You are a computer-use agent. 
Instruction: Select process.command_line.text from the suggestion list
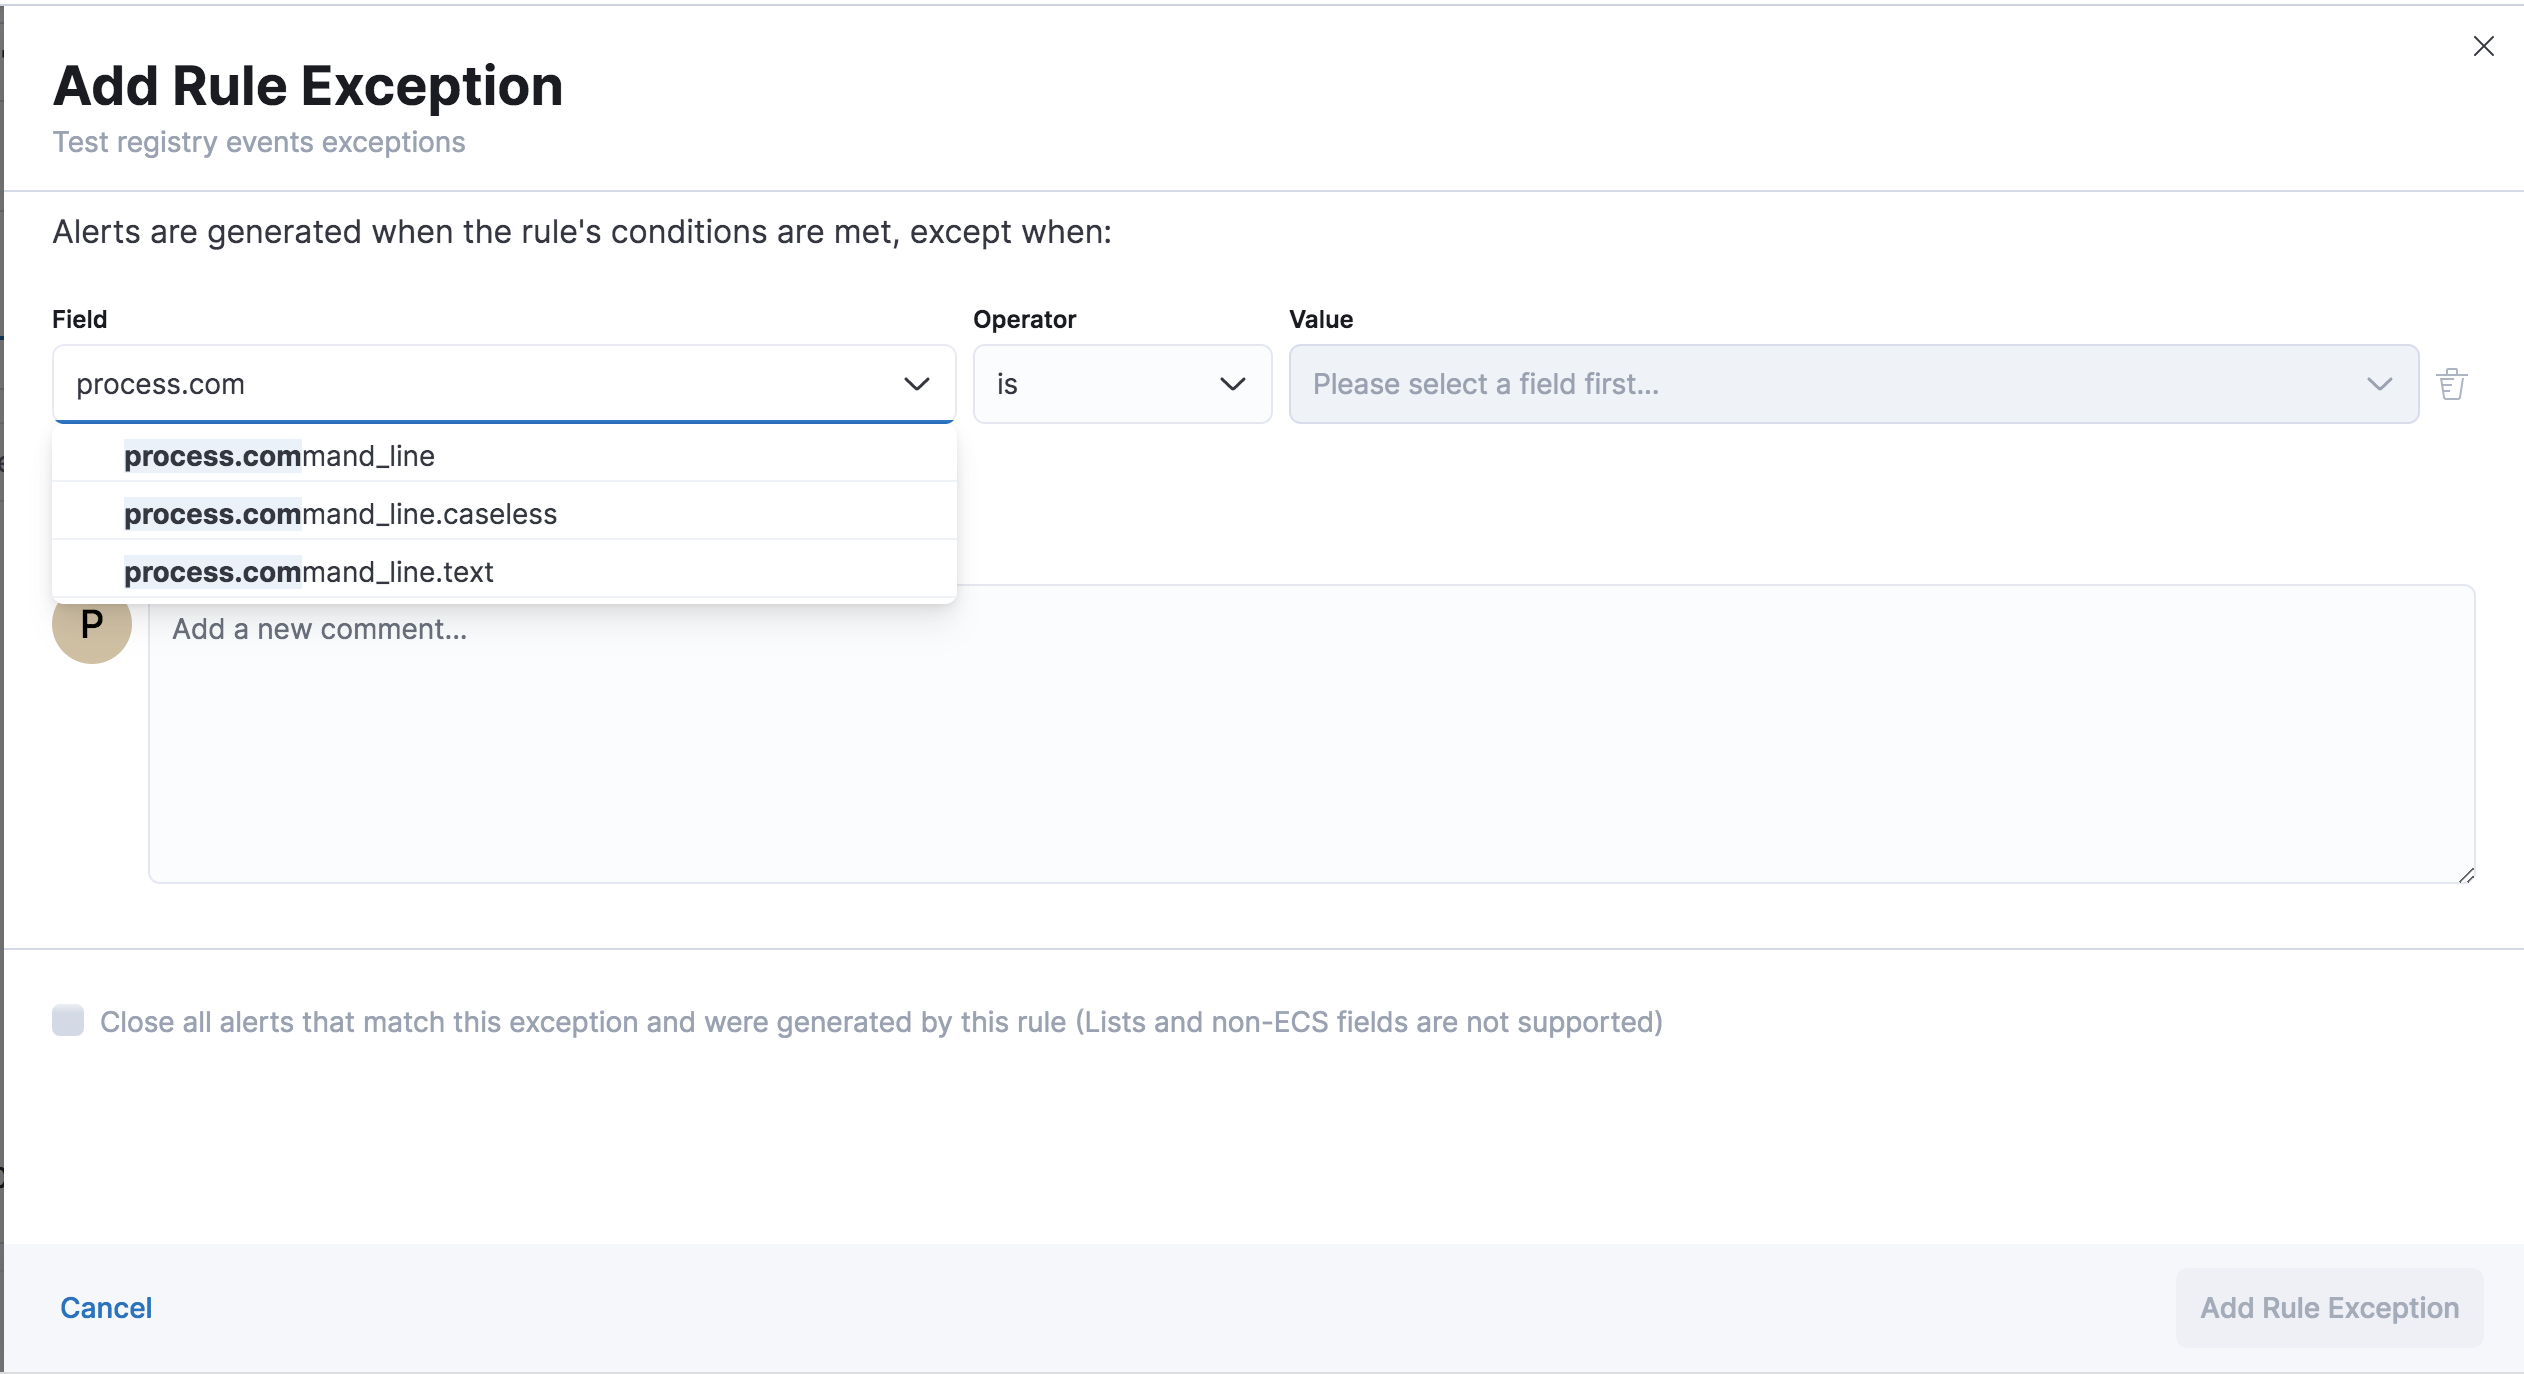pyautogui.click(x=308, y=572)
